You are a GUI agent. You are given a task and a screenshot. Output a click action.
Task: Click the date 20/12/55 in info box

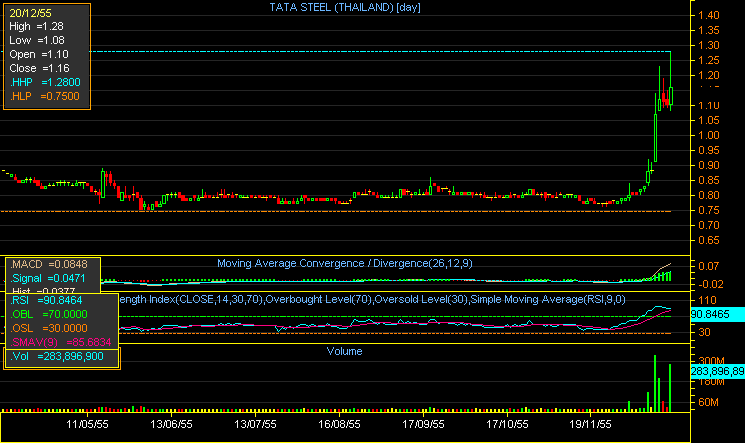(30, 13)
